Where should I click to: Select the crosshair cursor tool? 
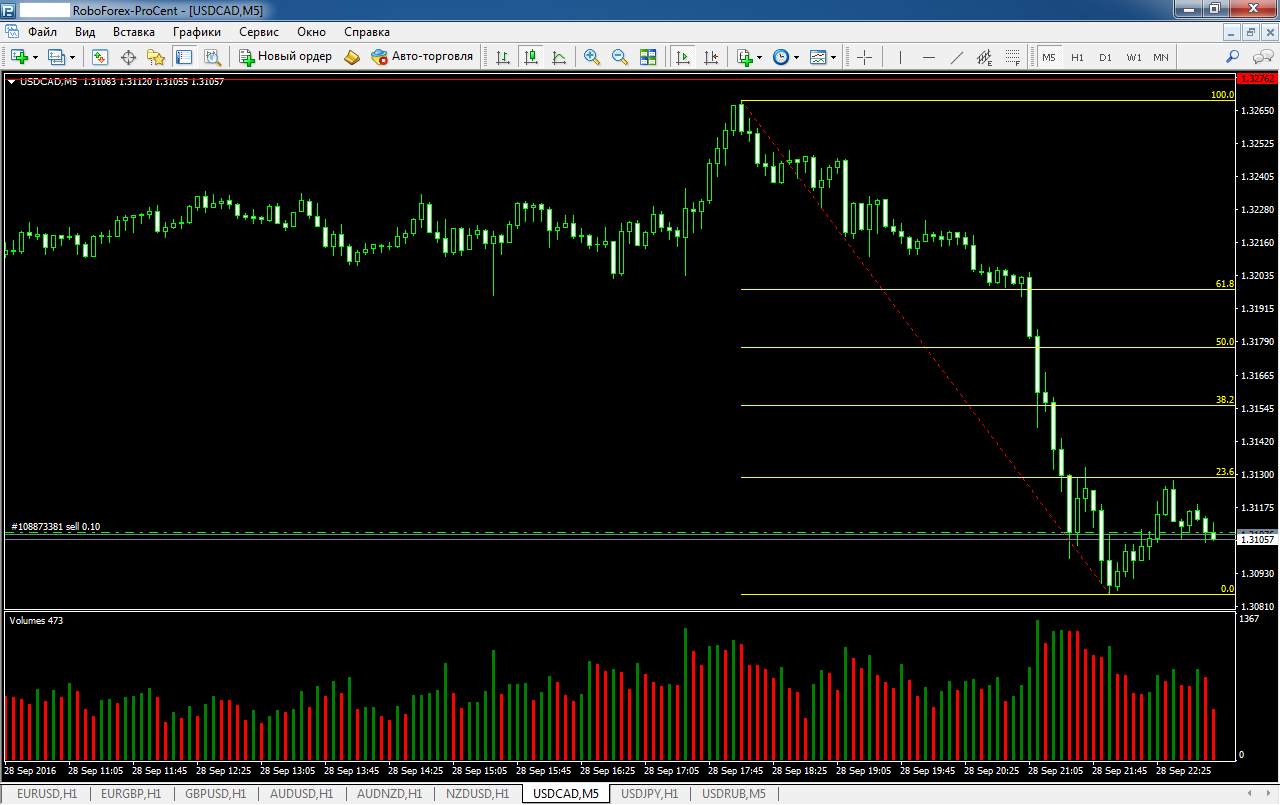coord(865,57)
